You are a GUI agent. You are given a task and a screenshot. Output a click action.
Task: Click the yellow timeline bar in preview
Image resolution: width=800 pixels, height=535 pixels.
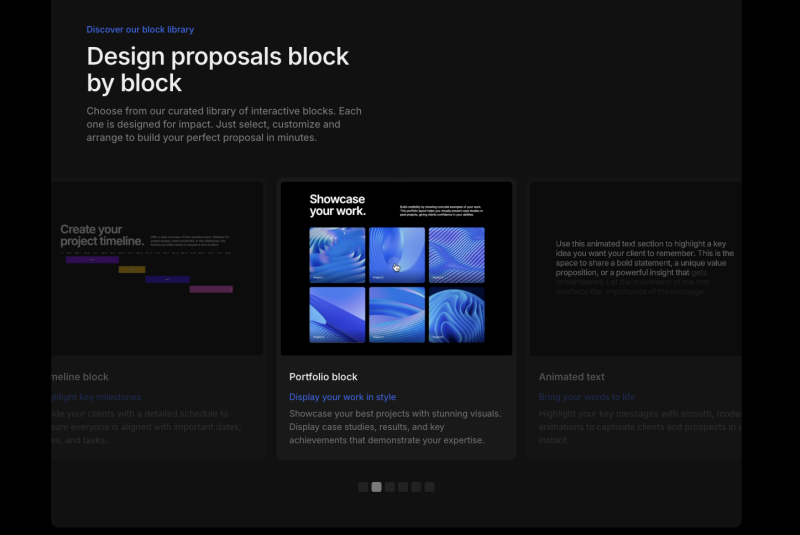tap(132, 269)
